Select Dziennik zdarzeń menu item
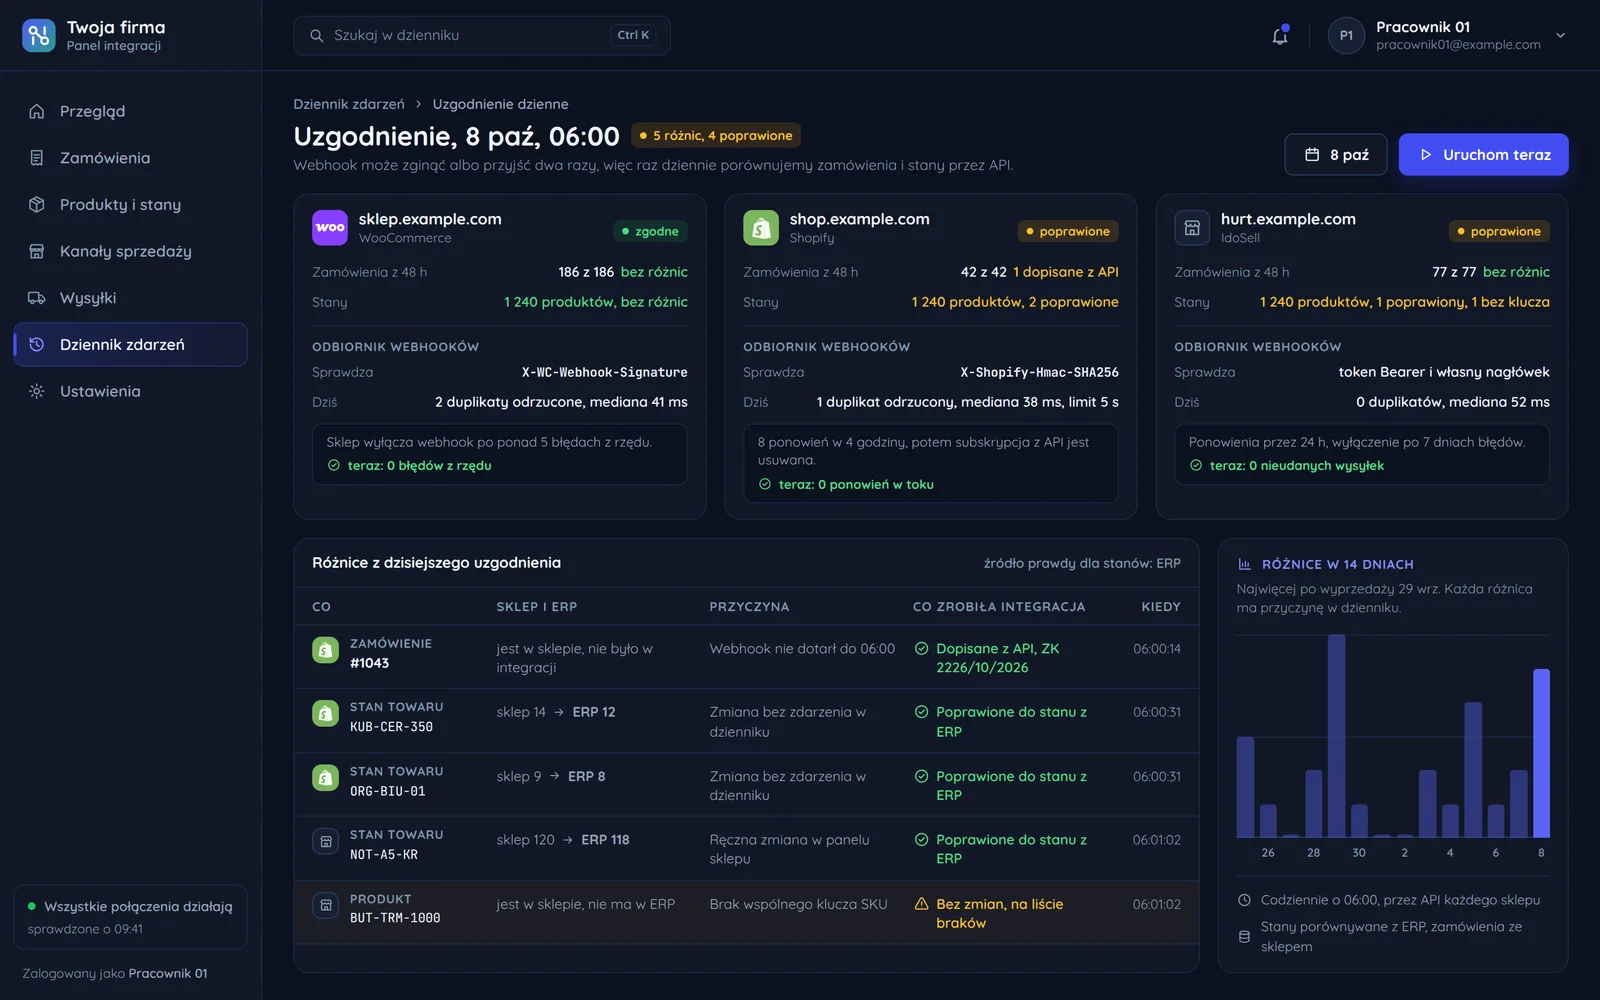 coord(130,344)
